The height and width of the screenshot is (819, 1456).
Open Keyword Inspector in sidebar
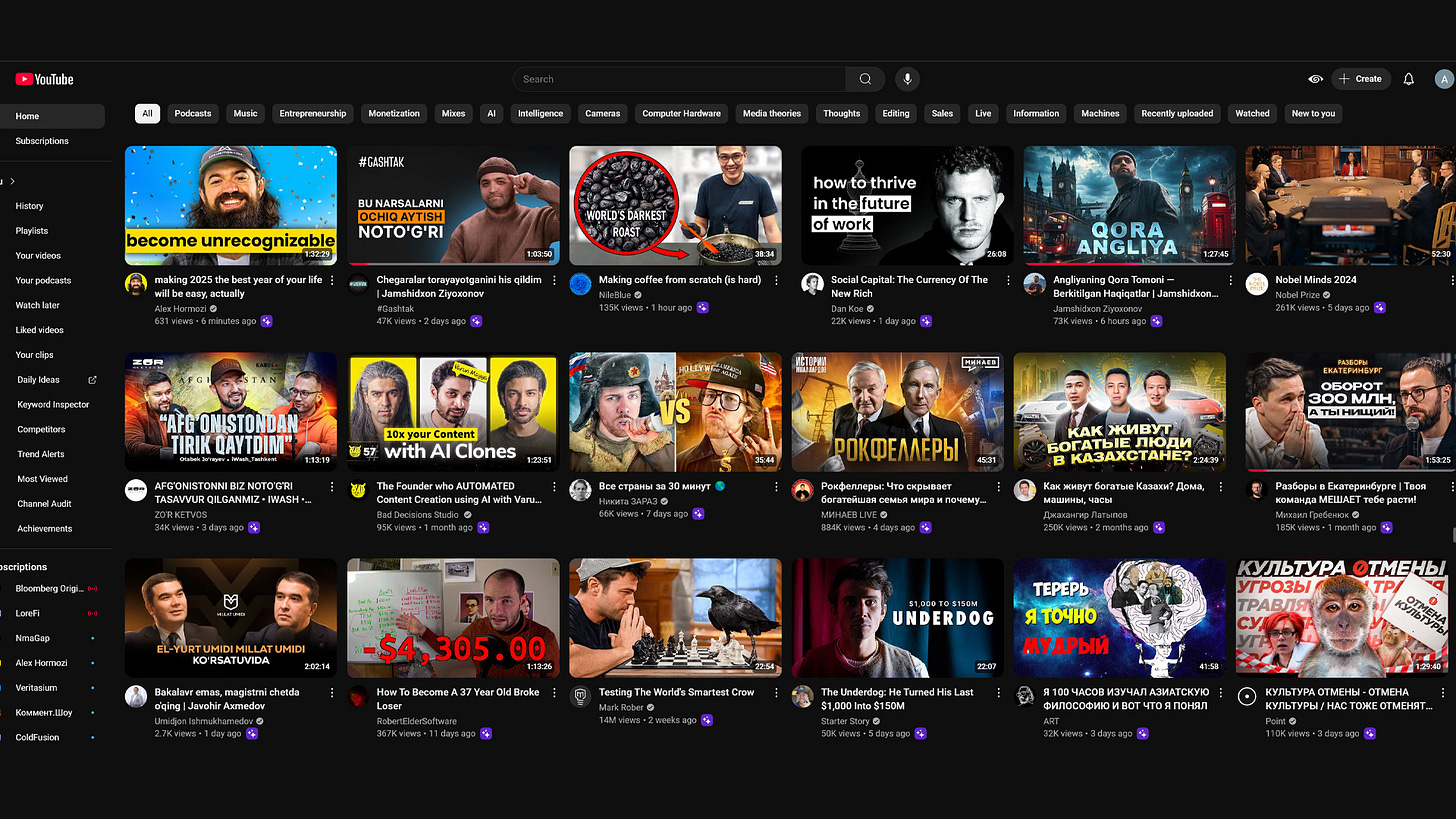pos(52,405)
